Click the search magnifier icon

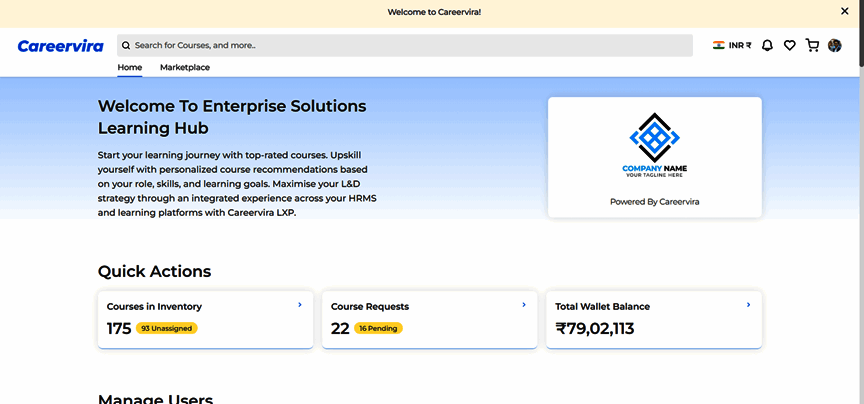pyautogui.click(x=126, y=45)
